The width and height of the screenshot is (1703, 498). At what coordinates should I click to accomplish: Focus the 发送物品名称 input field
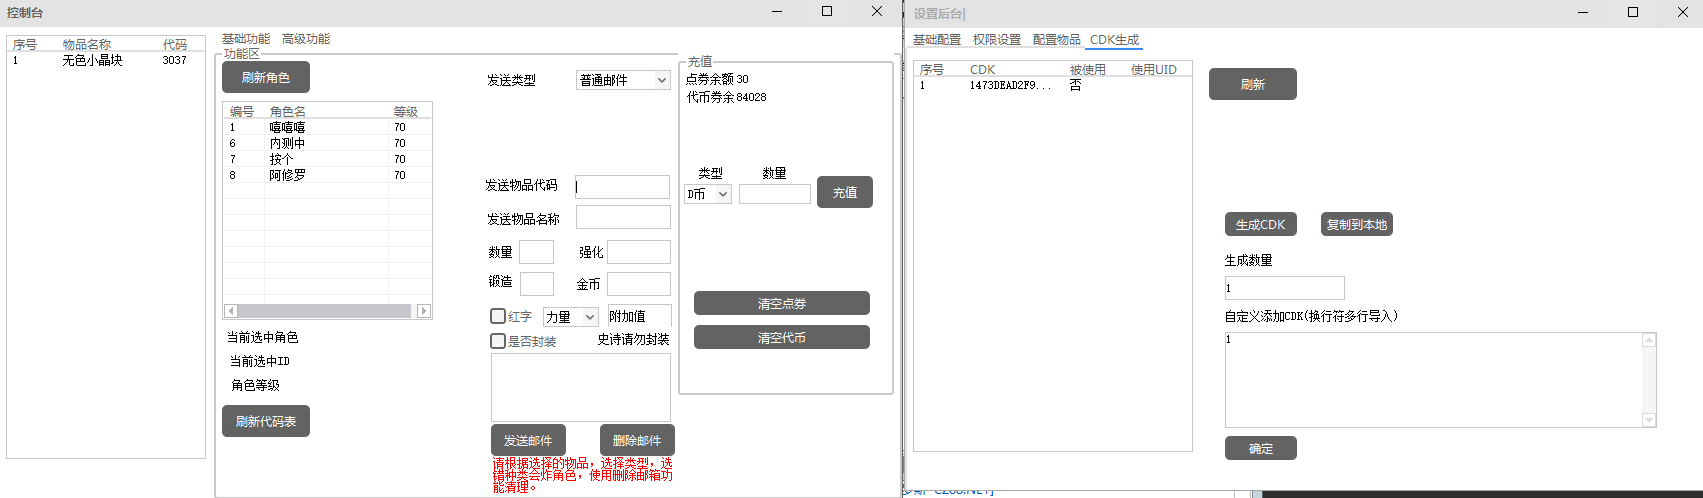(x=623, y=217)
